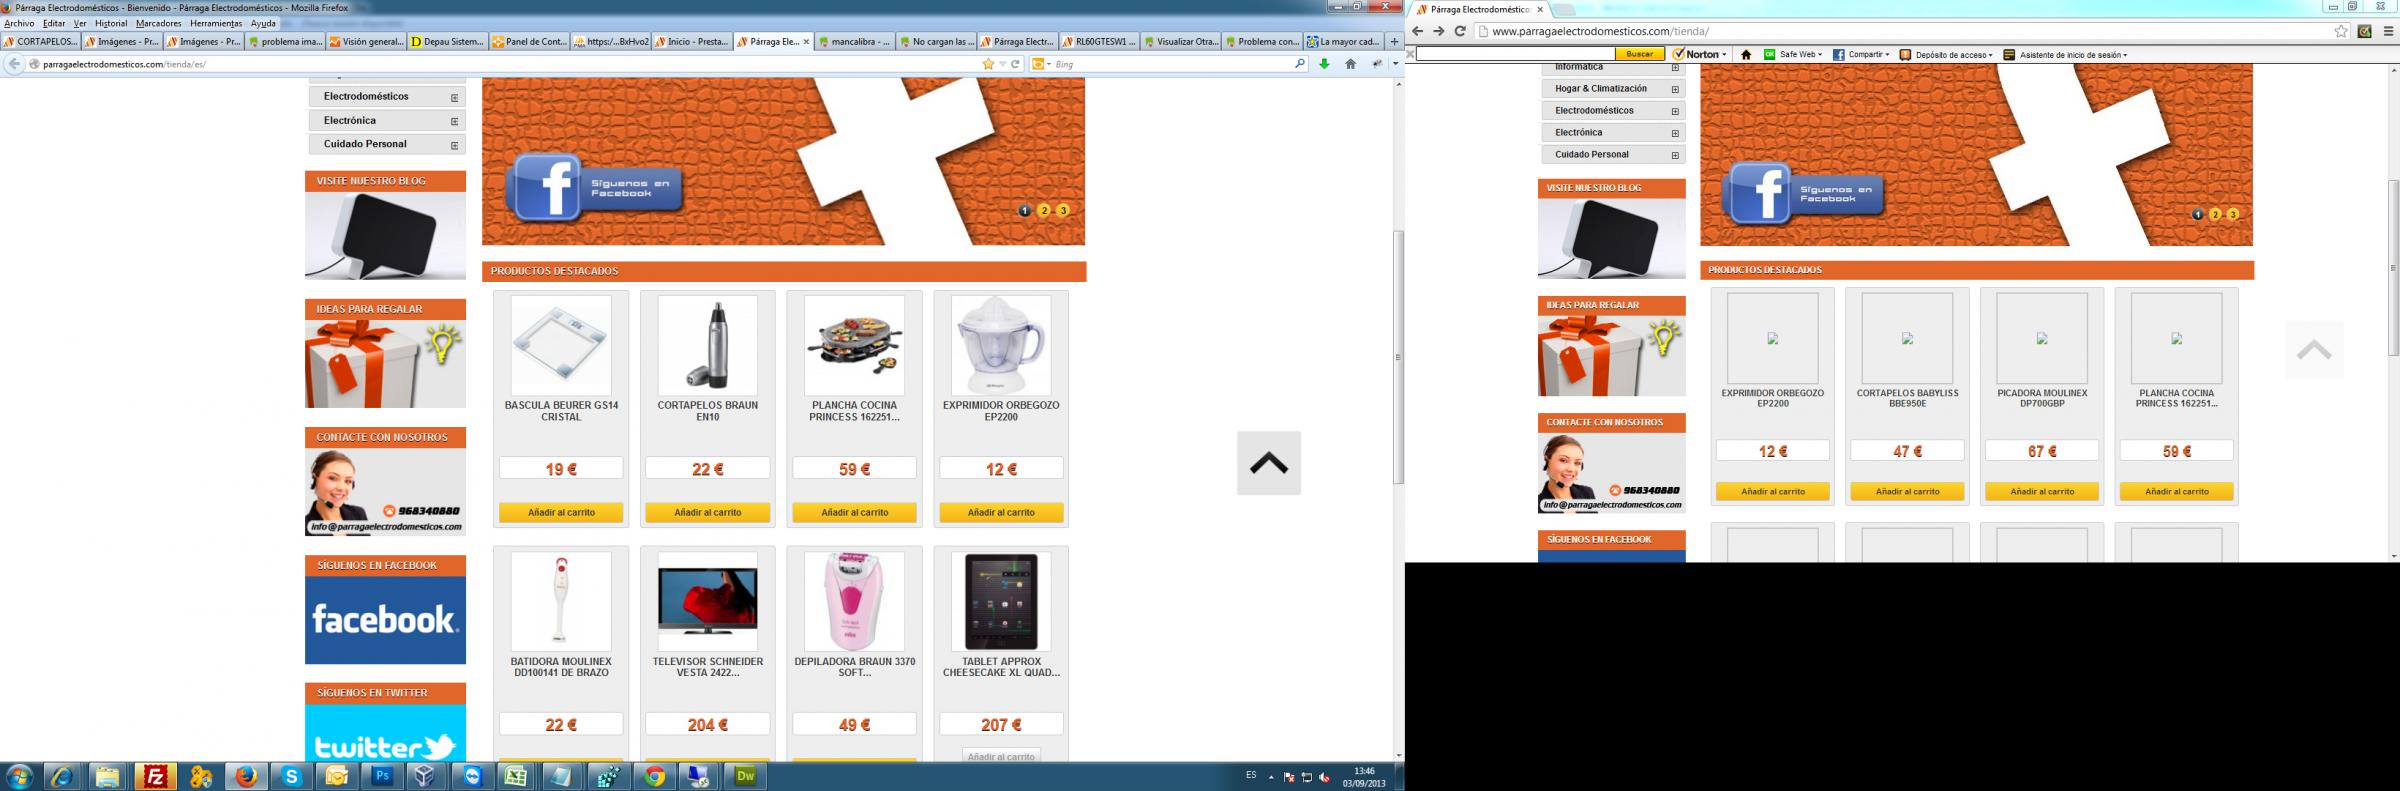Expand Electrónica category in Firefox sidebar
Image resolution: width=2400 pixels, height=791 pixels.
point(454,121)
